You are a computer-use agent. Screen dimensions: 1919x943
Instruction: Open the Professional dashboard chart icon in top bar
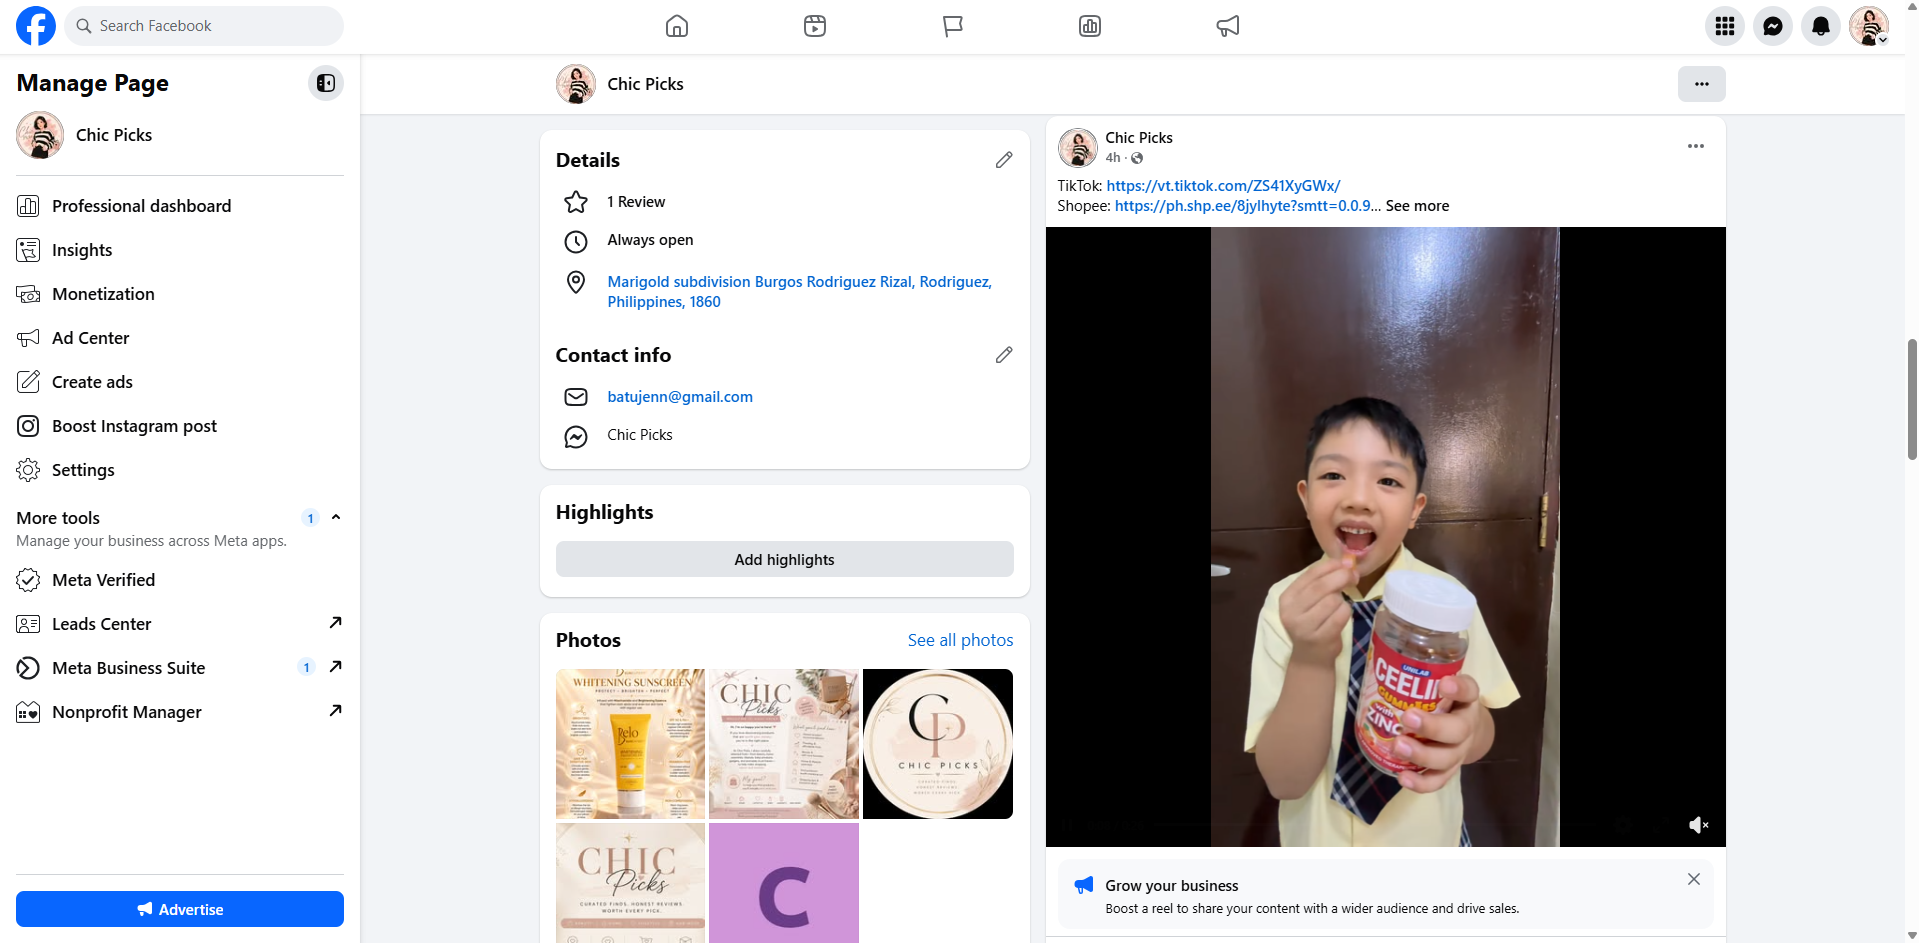tap(1090, 26)
